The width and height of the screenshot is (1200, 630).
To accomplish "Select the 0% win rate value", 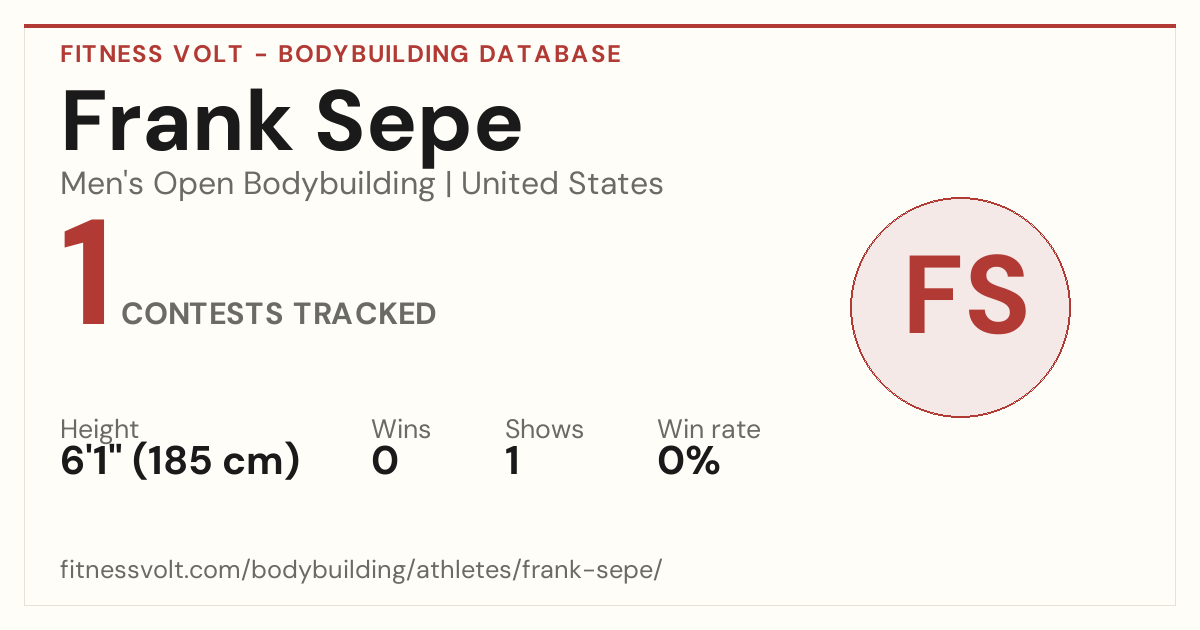I will [689, 462].
